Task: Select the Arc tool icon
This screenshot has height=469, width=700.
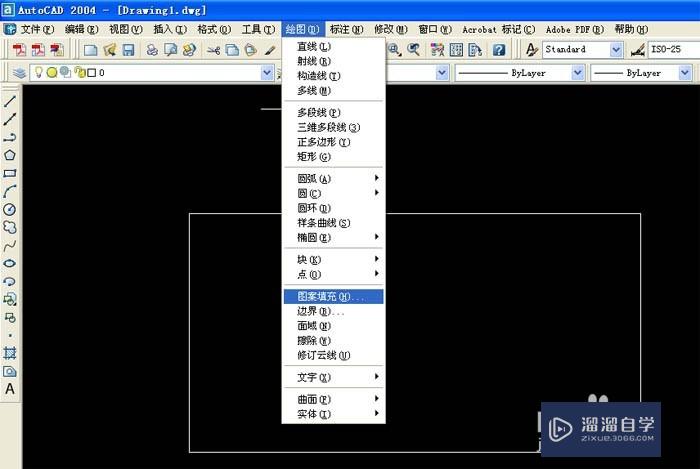Action: click(10, 191)
